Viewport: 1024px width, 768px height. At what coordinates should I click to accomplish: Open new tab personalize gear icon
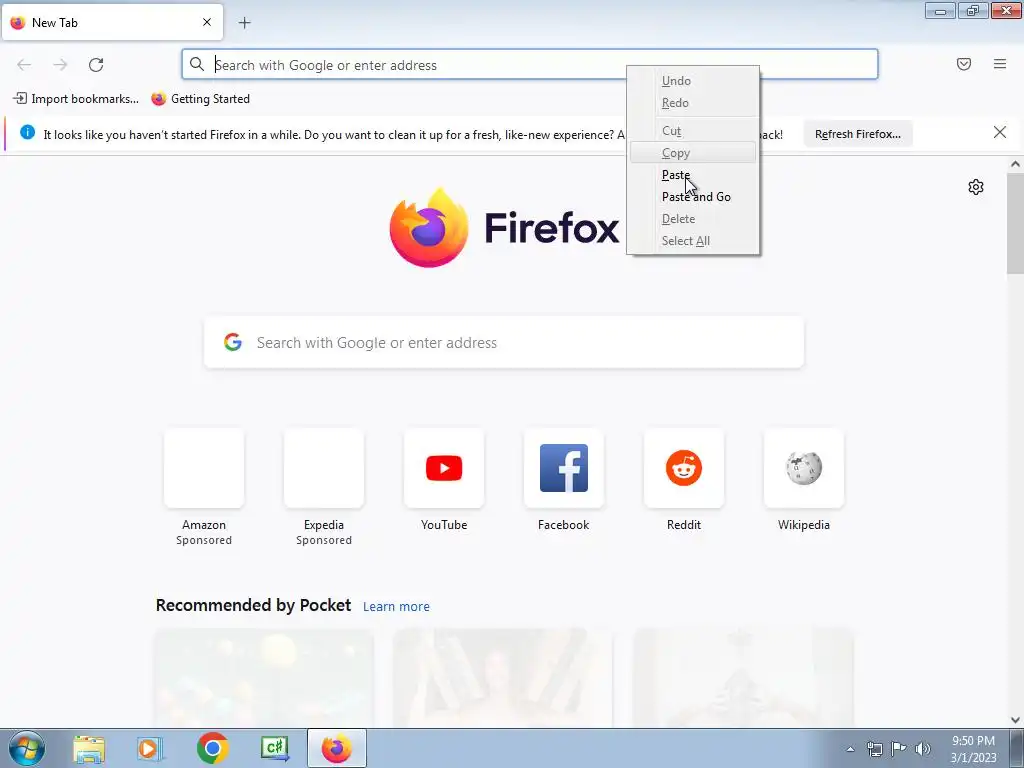(976, 187)
